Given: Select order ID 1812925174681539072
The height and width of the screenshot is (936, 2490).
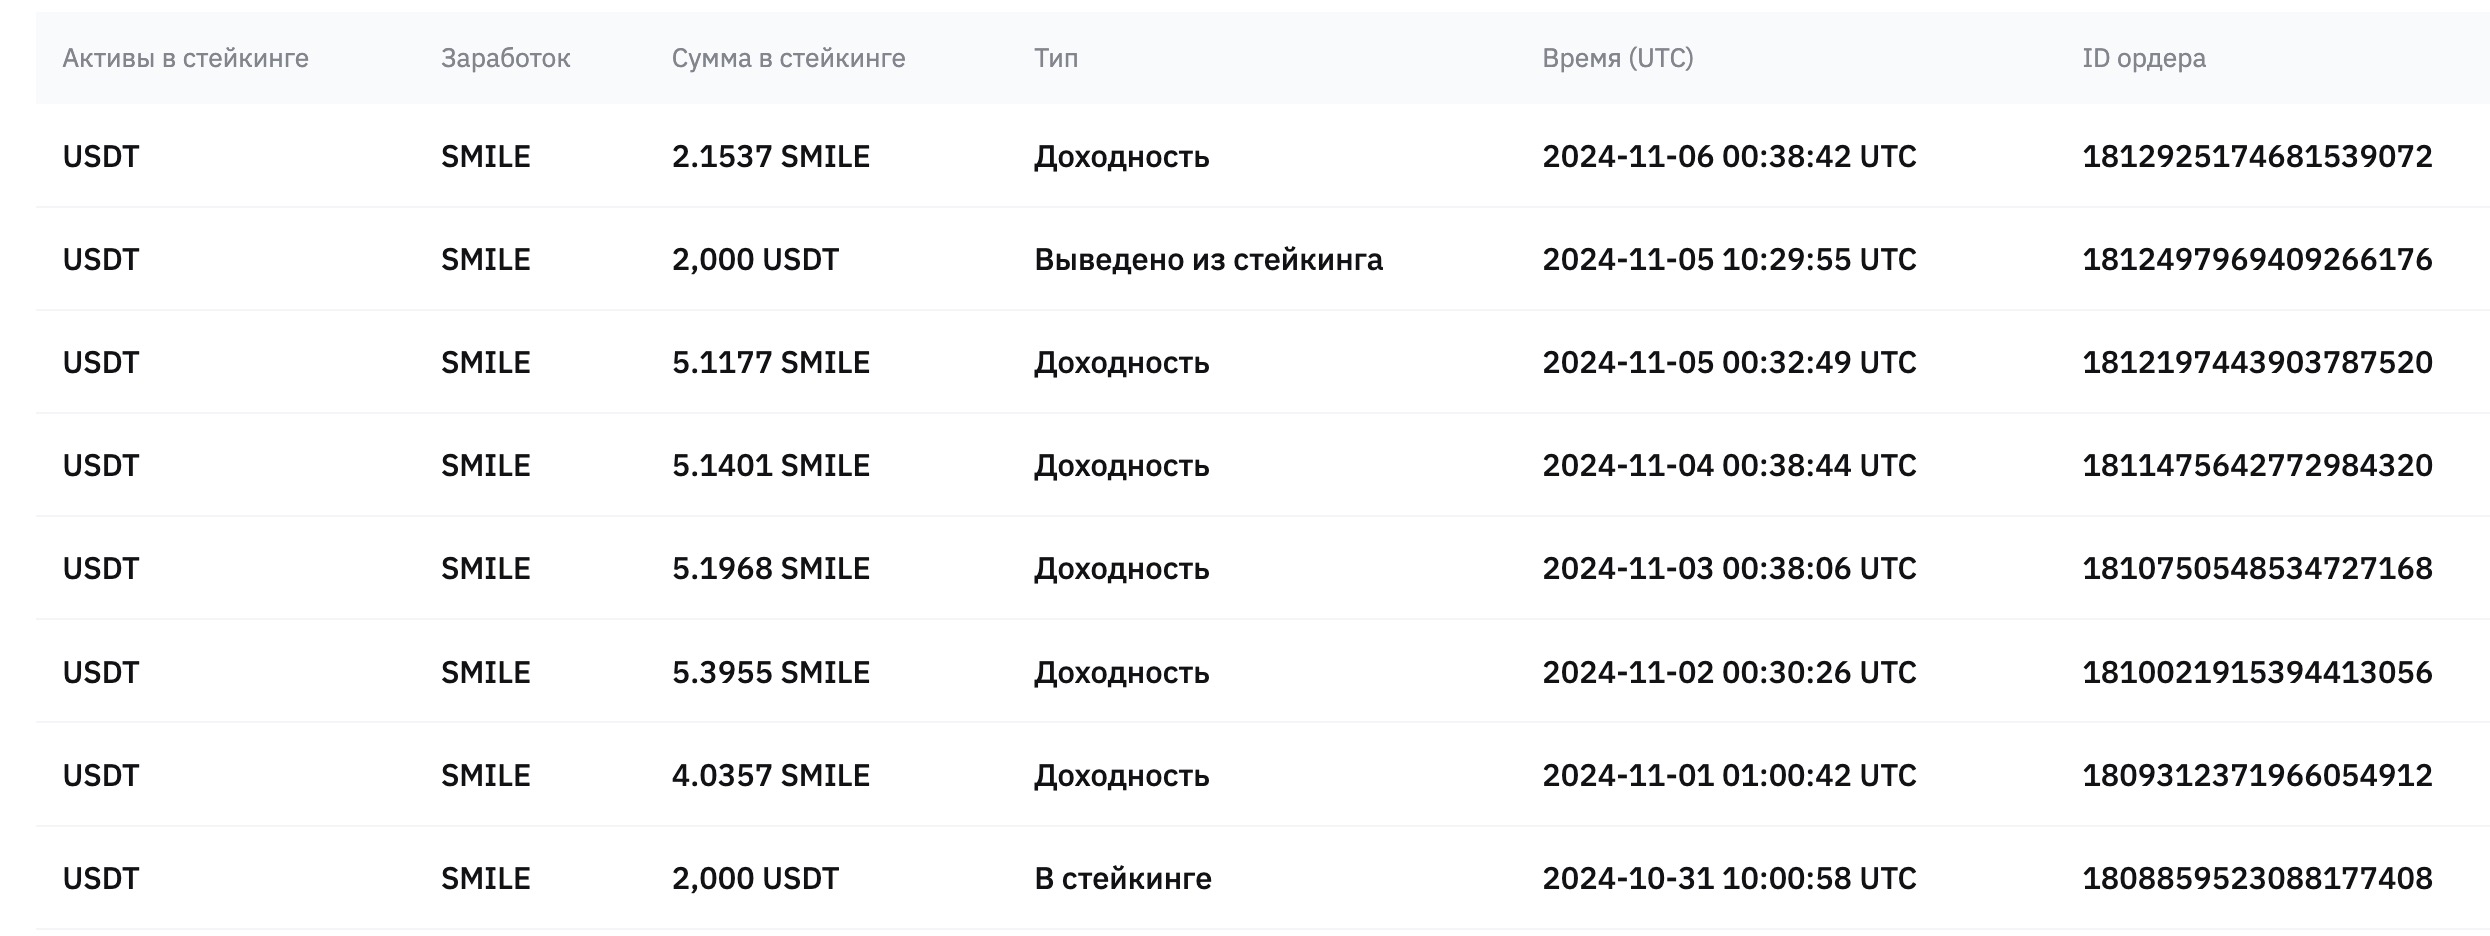Looking at the screenshot, I should [2257, 156].
